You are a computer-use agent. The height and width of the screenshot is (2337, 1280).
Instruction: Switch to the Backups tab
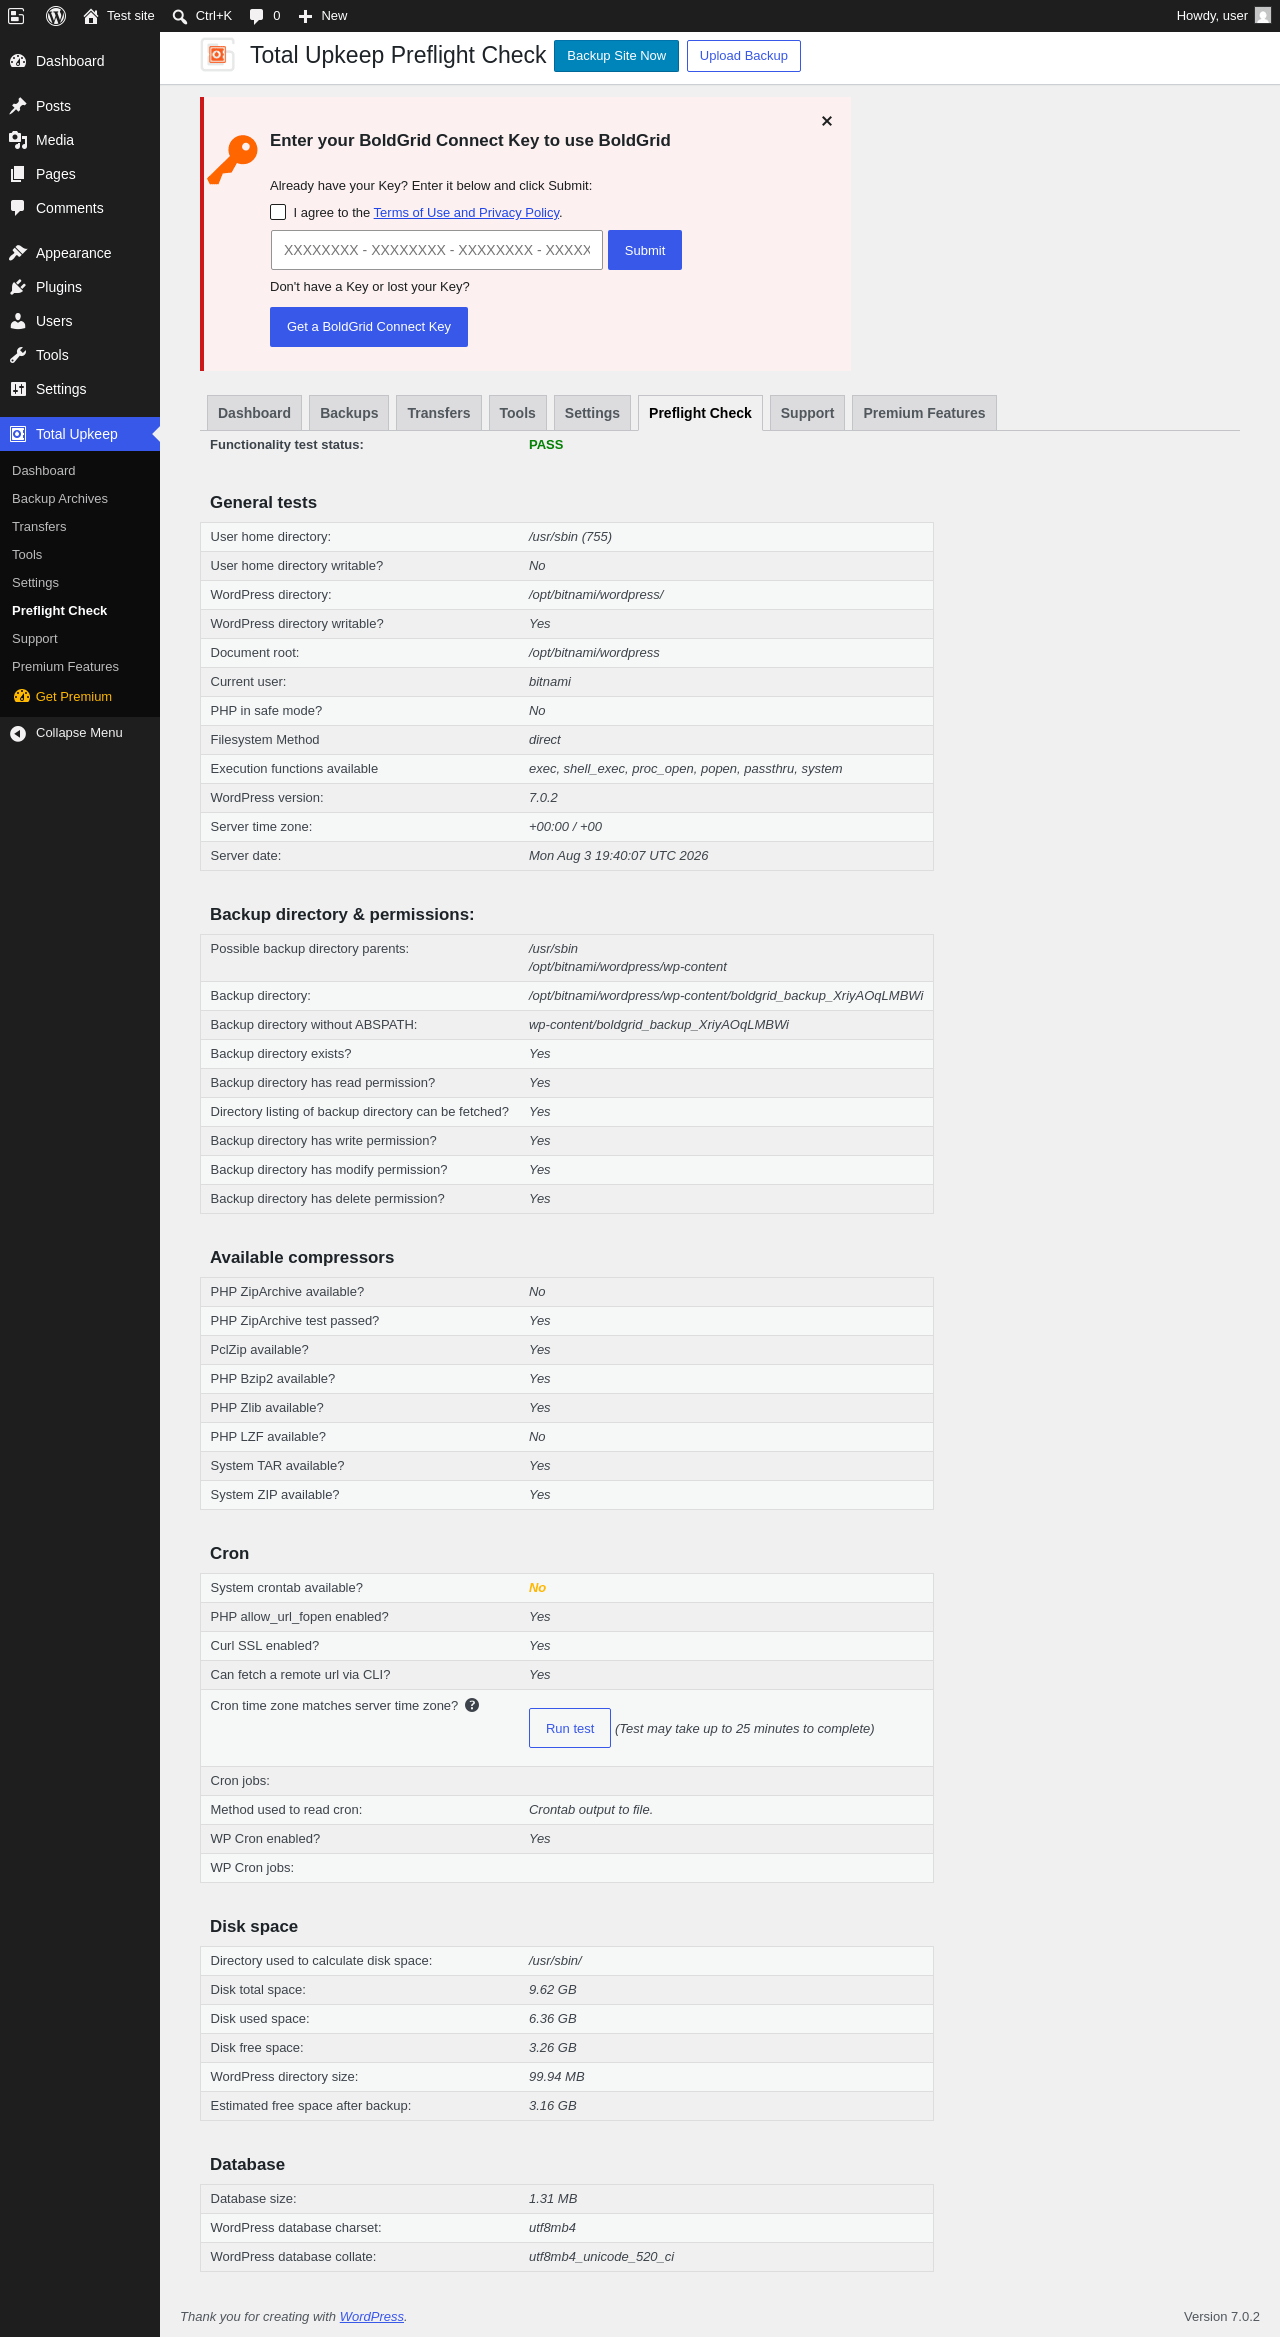coord(349,413)
